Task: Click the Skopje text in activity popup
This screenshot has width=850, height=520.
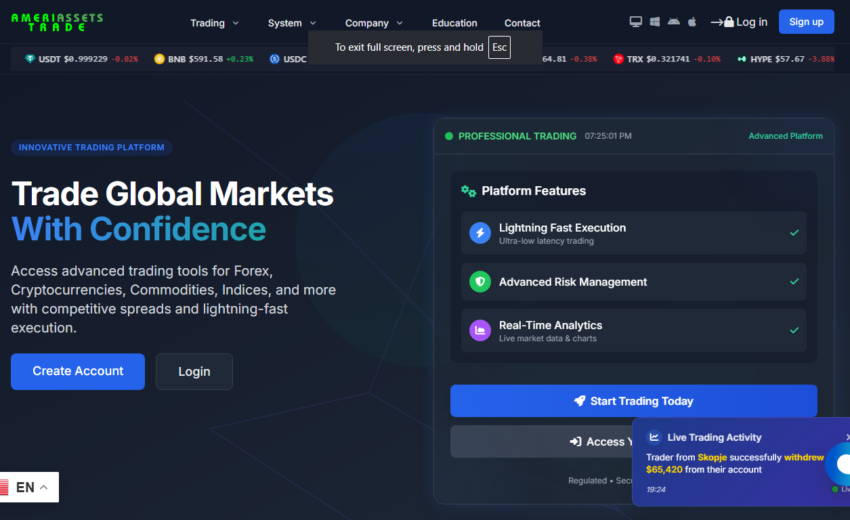Action: click(x=712, y=457)
